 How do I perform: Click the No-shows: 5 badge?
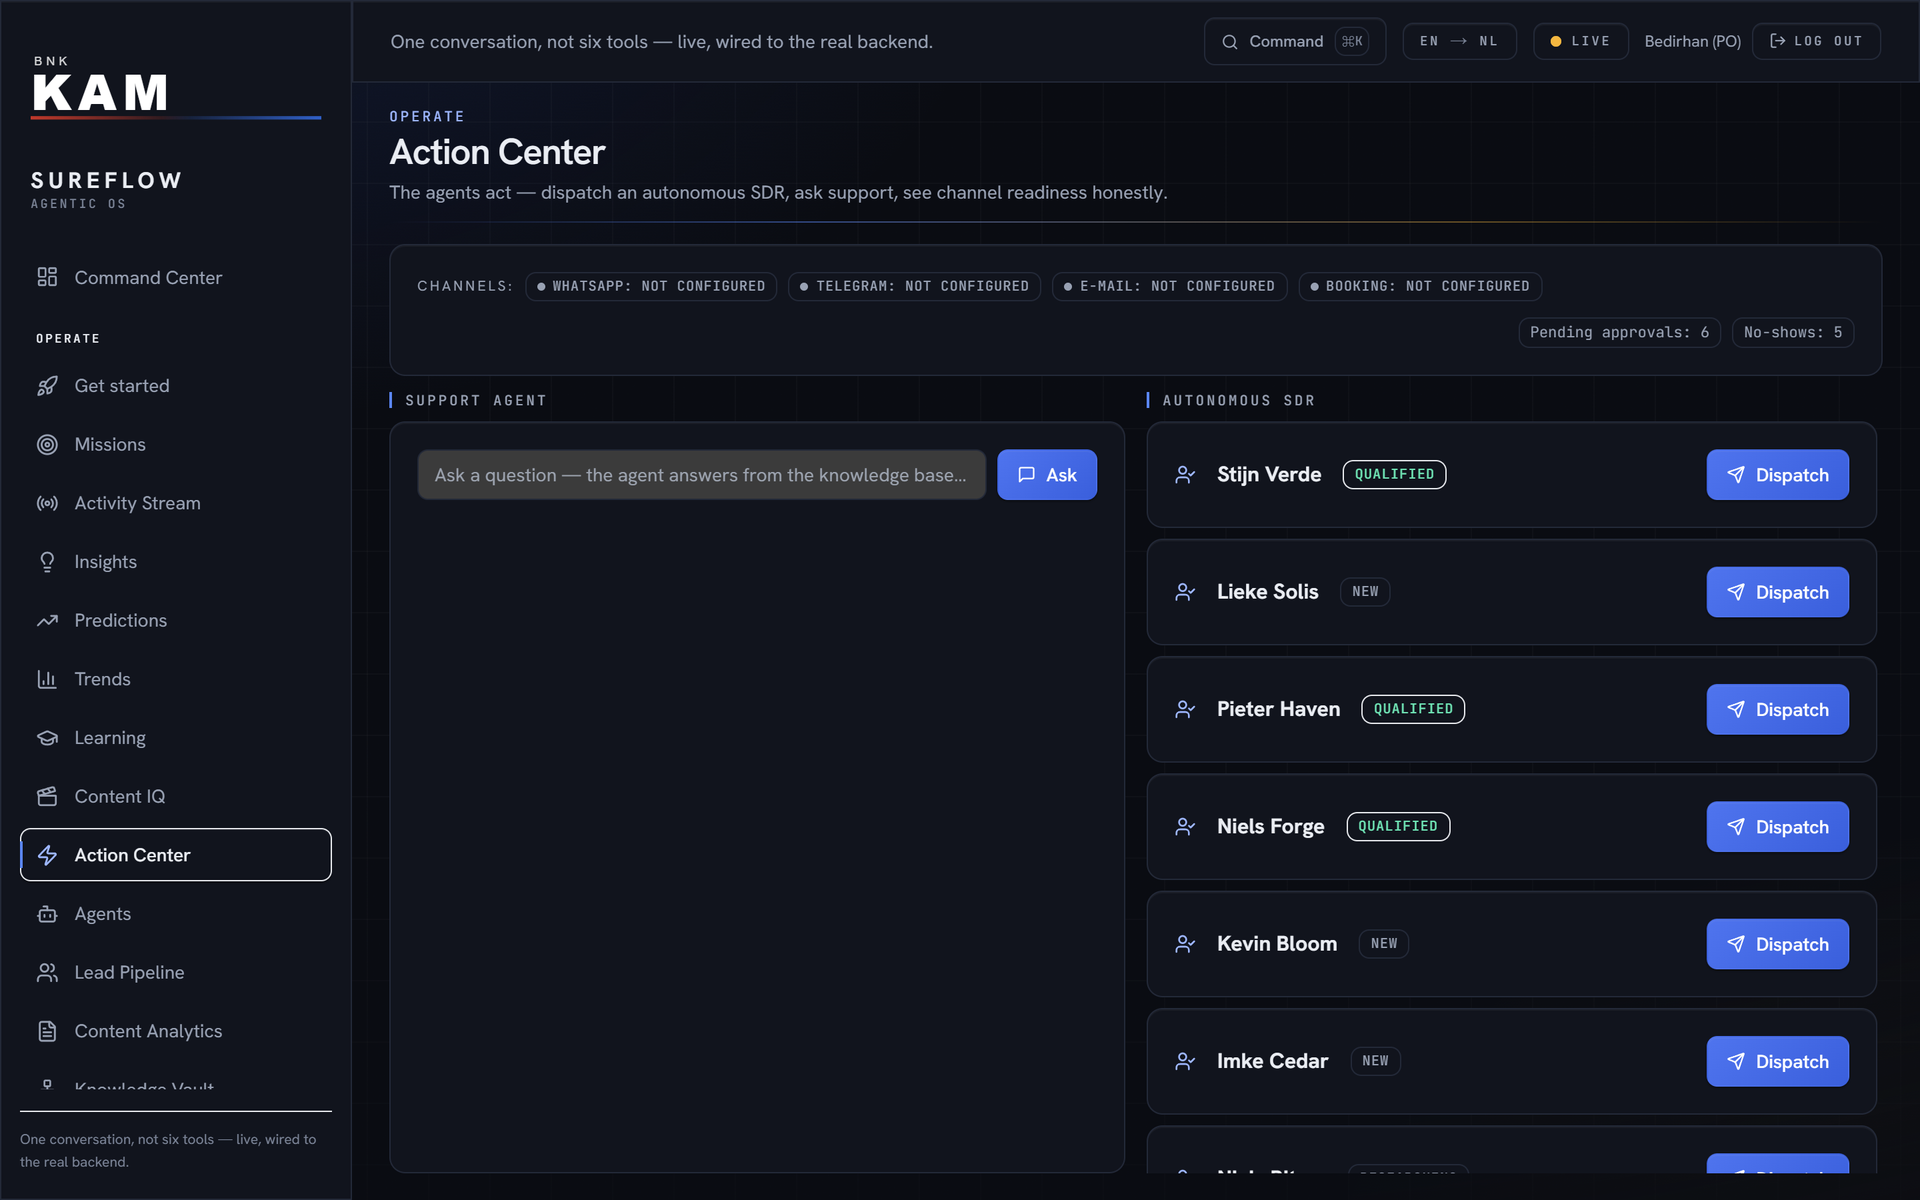coord(1793,332)
